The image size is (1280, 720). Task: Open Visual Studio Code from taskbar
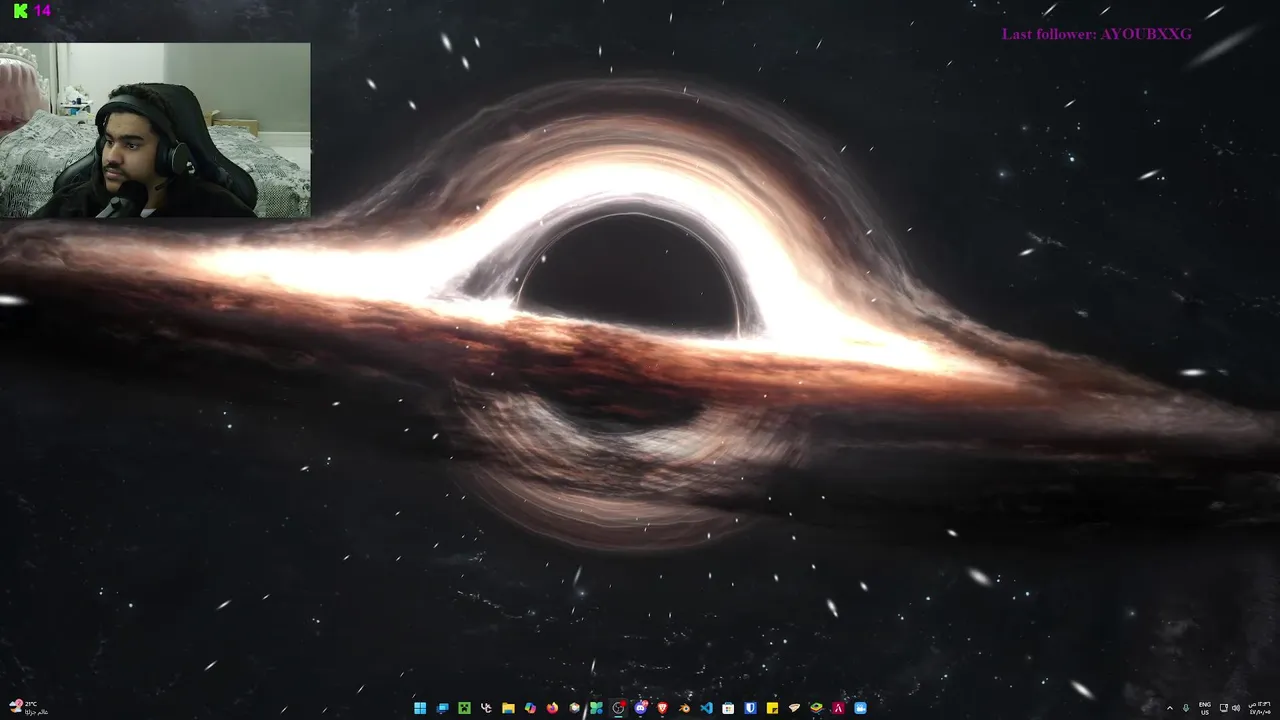pos(706,708)
